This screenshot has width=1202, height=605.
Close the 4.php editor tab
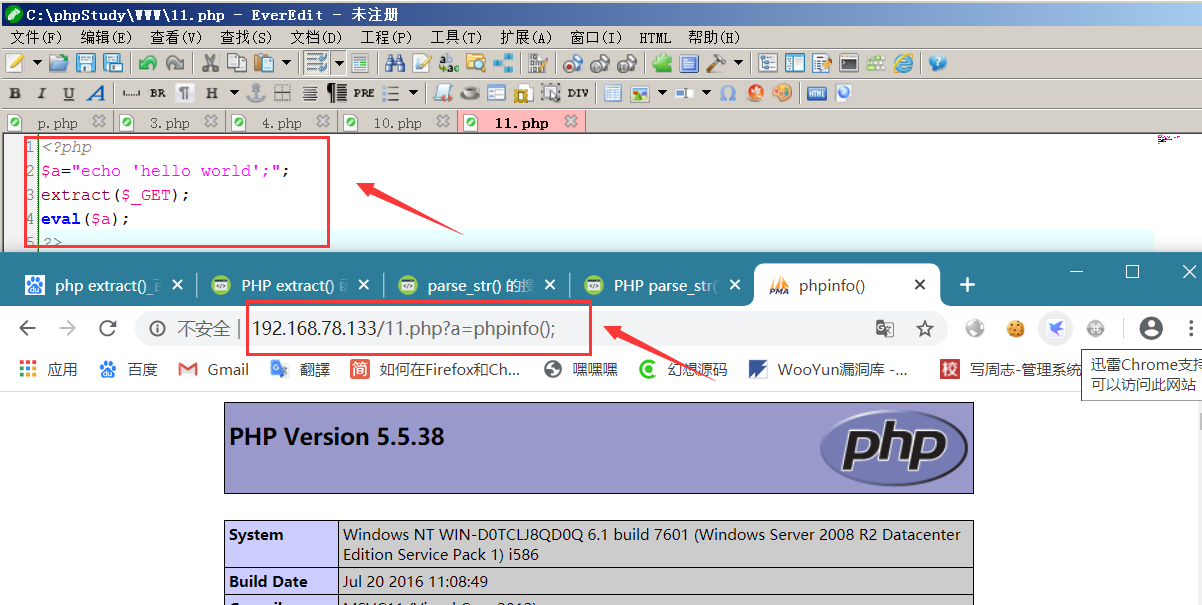[x=323, y=122]
